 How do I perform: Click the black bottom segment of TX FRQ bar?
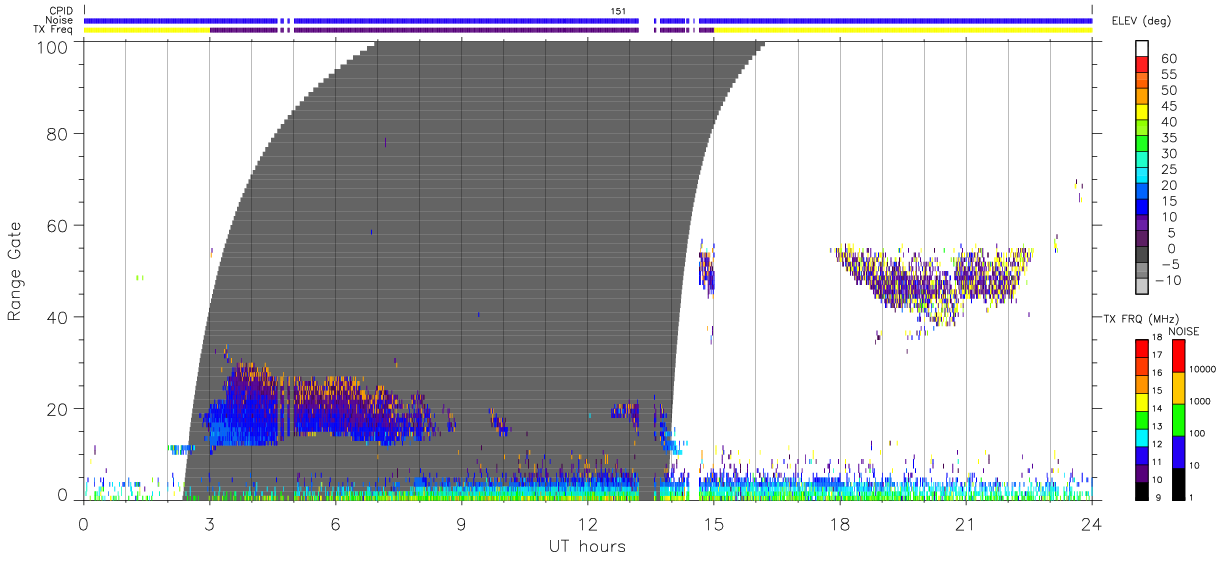pyautogui.click(x=1142, y=490)
